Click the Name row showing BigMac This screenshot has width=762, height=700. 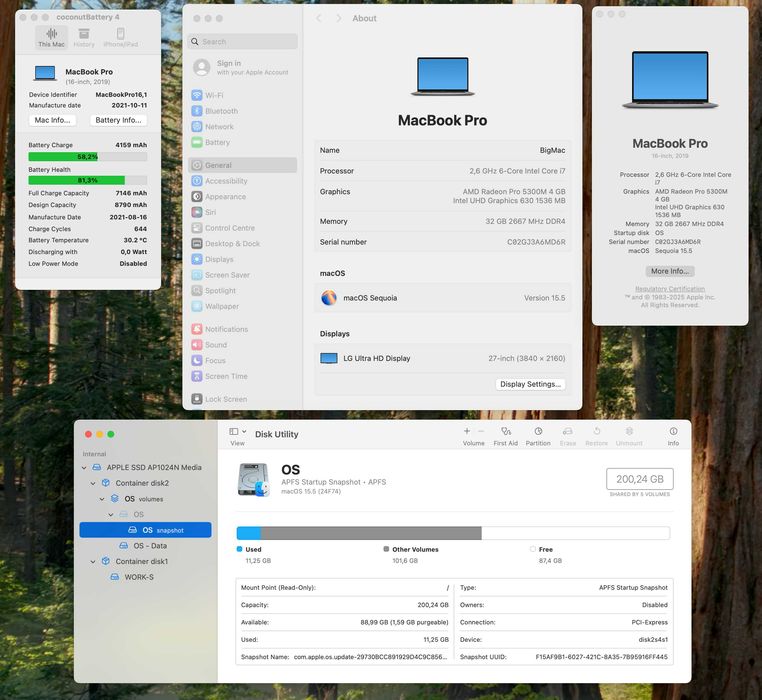(442, 150)
